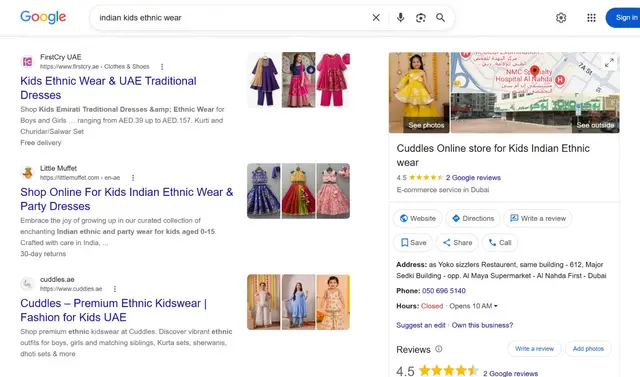Click Write a review button near Directions

(x=538, y=218)
